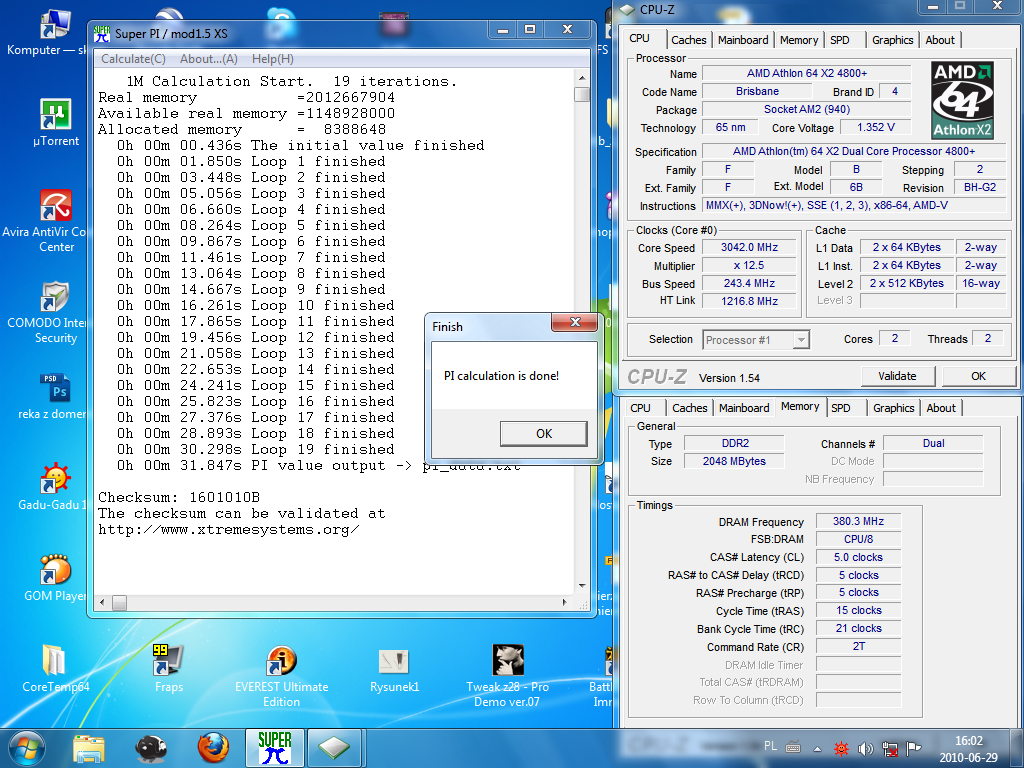
Task: Switch to the Mainboard tab in upper CPU-Z
Action: (x=743, y=40)
